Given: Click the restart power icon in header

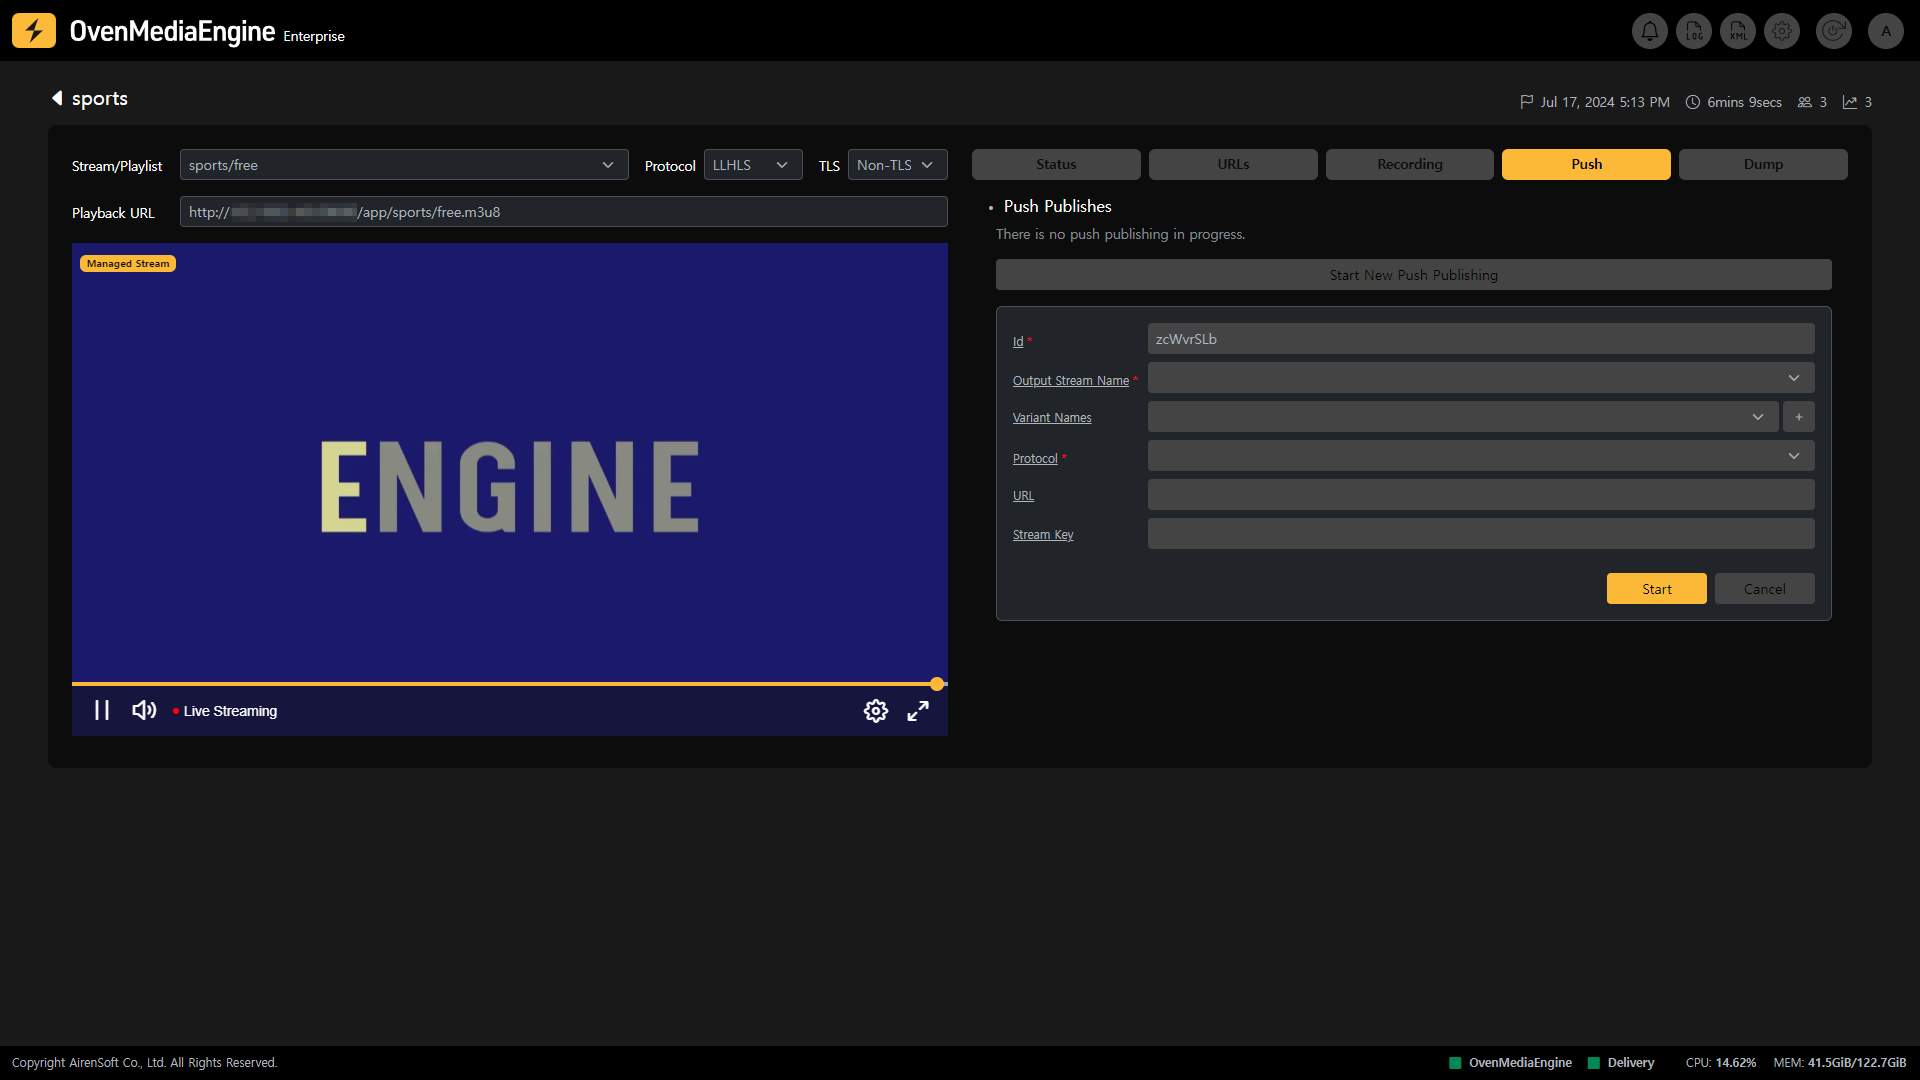Looking at the screenshot, I should 1834,31.
